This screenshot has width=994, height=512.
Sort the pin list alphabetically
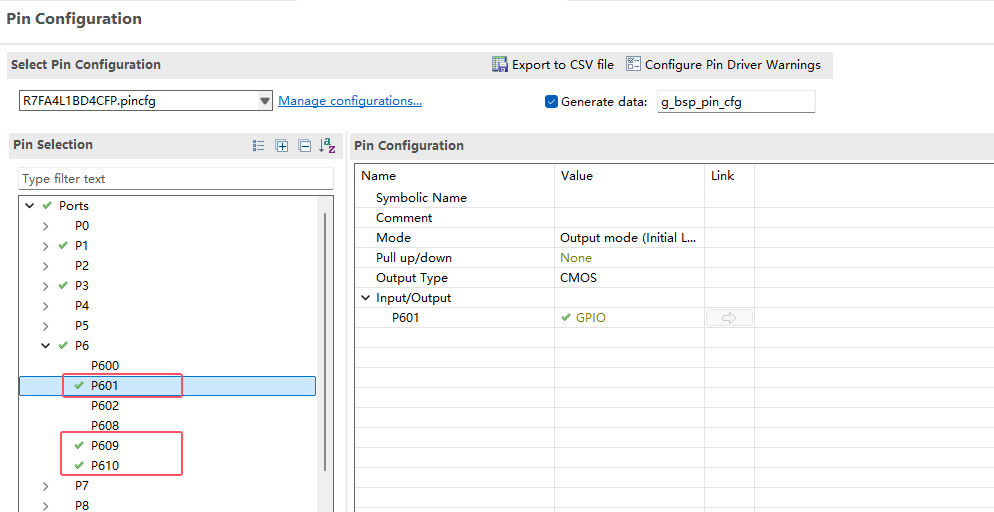[327, 146]
